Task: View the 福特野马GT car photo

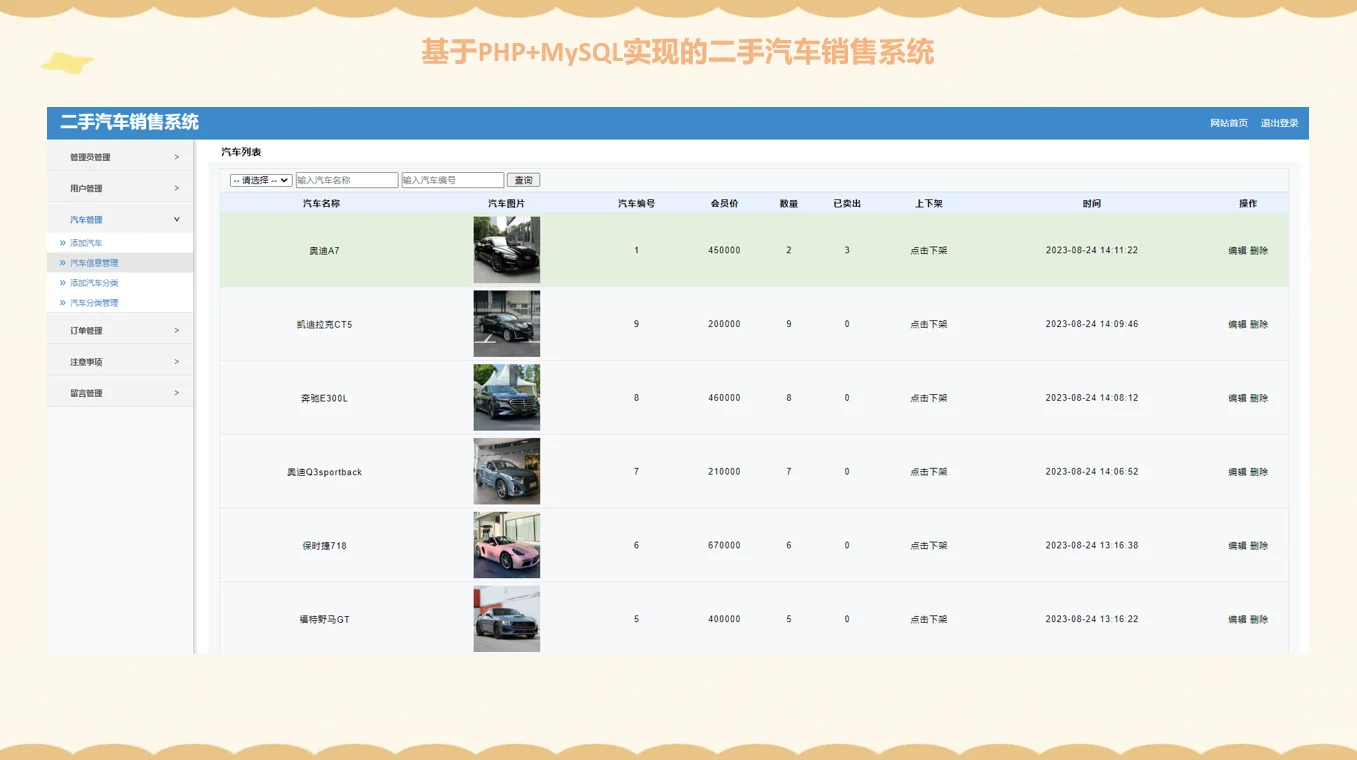Action: (x=506, y=618)
